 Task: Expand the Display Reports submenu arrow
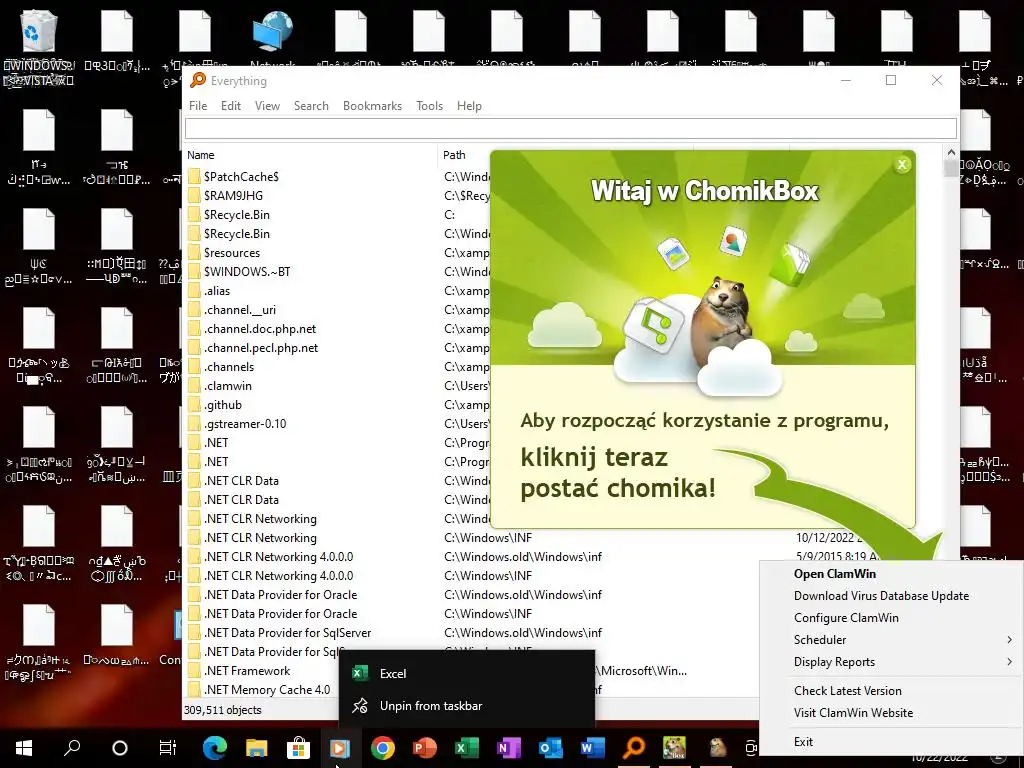[1010, 662]
